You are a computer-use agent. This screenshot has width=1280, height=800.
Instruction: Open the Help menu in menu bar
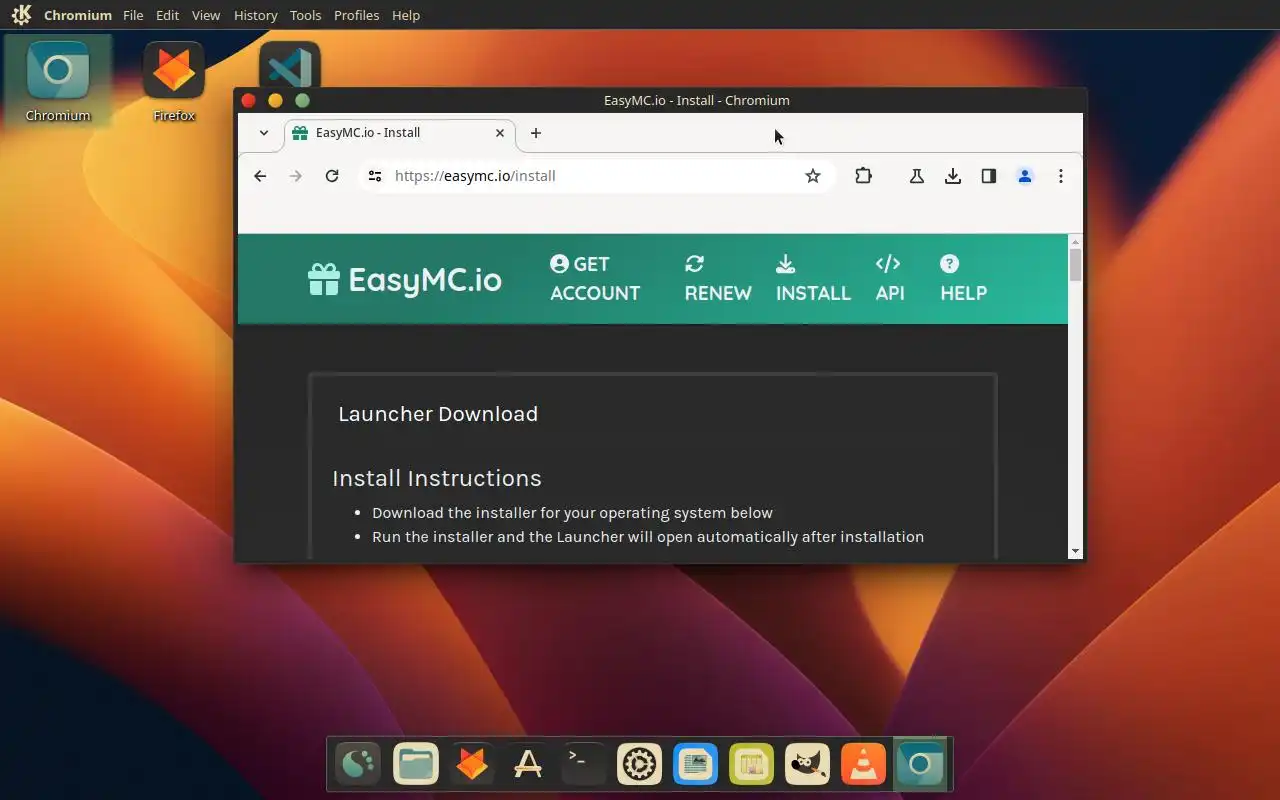[406, 15]
